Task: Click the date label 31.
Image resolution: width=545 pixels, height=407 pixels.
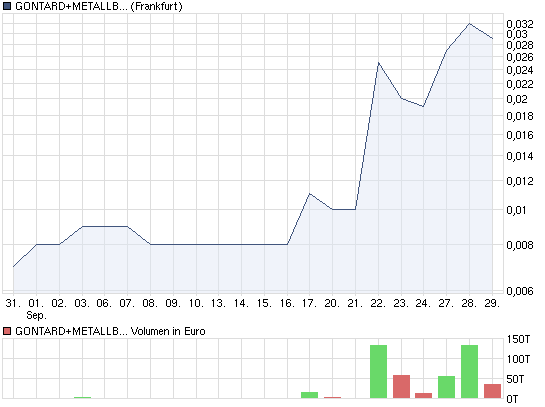Action: pos(13,303)
